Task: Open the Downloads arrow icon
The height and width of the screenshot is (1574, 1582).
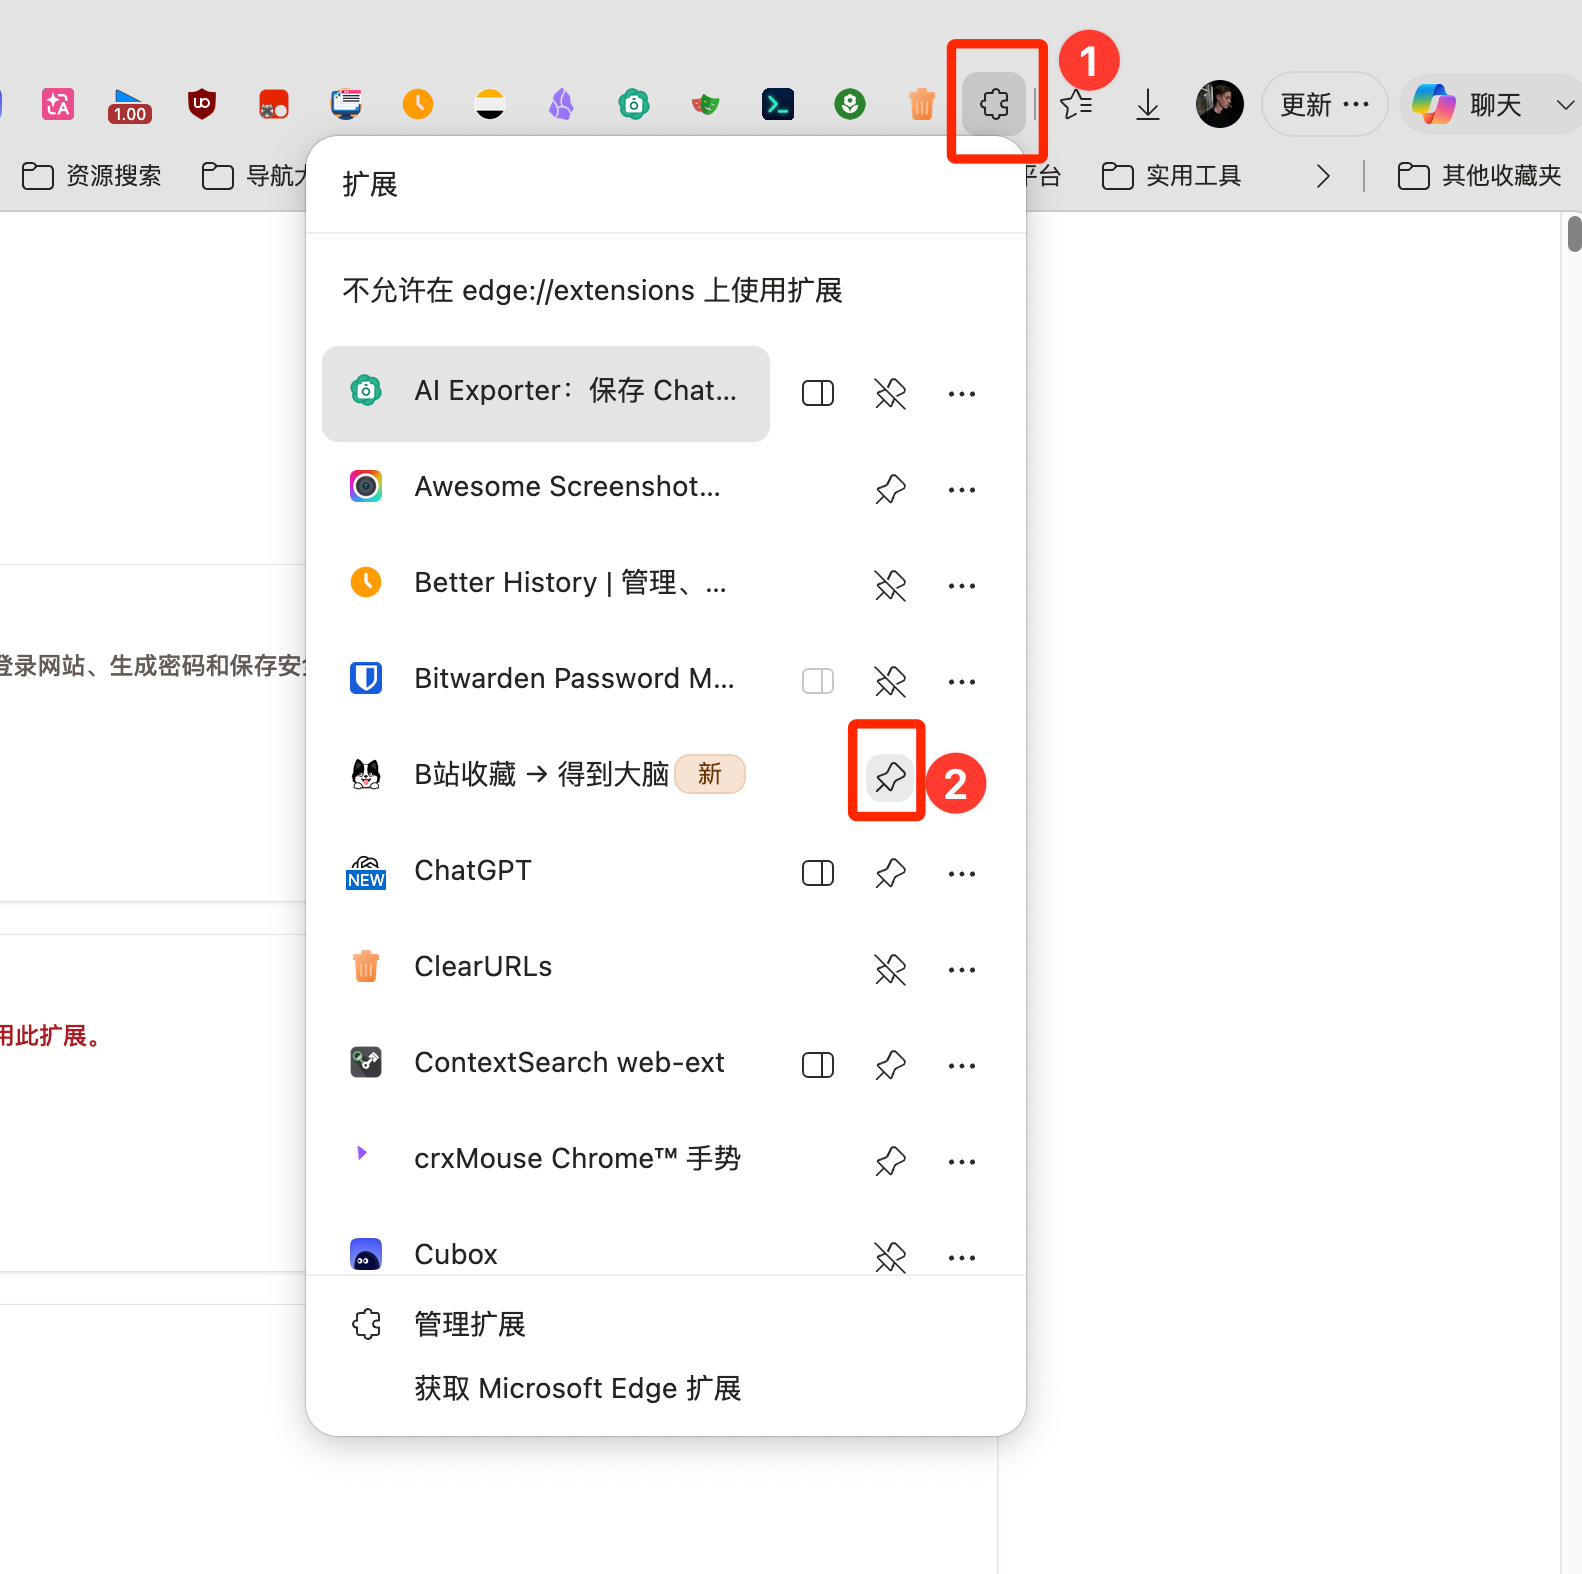Action: (x=1148, y=104)
